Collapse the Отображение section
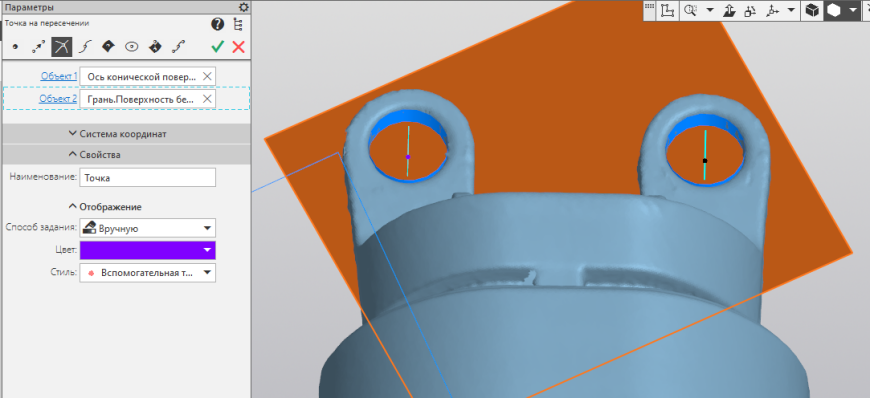The height and width of the screenshot is (398, 870). tap(105, 206)
